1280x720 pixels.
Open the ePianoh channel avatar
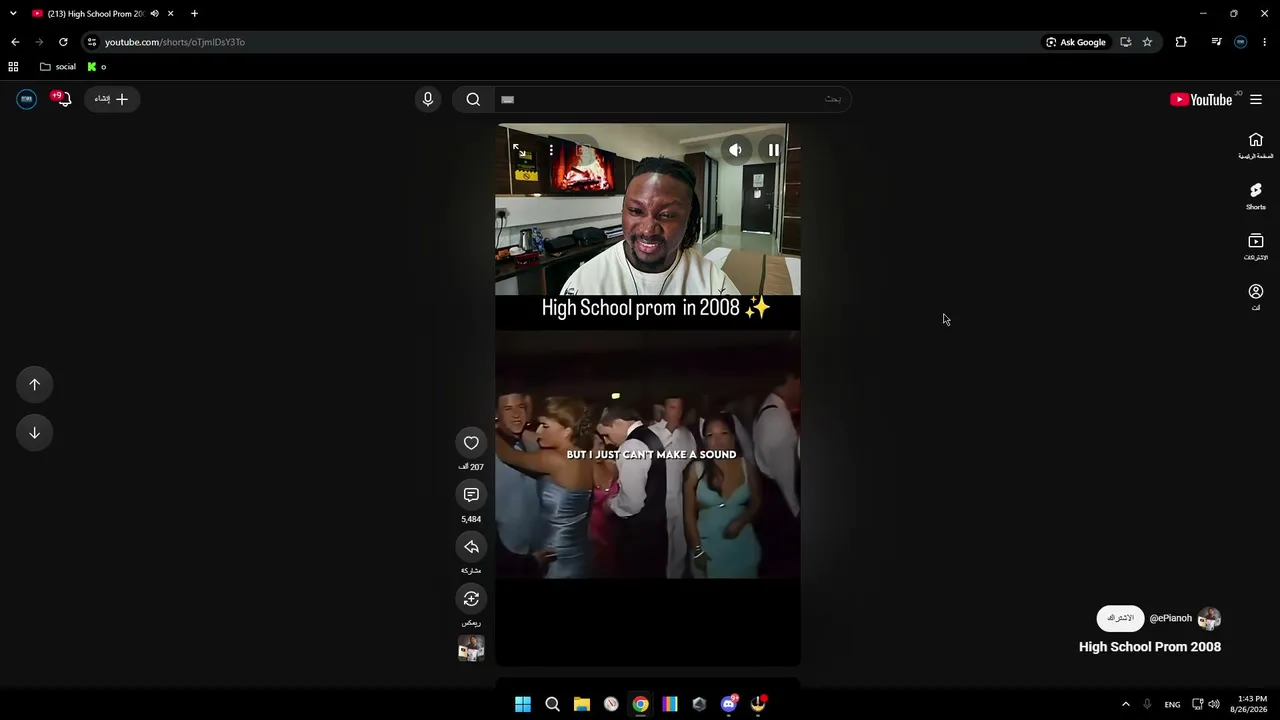click(x=1209, y=618)
